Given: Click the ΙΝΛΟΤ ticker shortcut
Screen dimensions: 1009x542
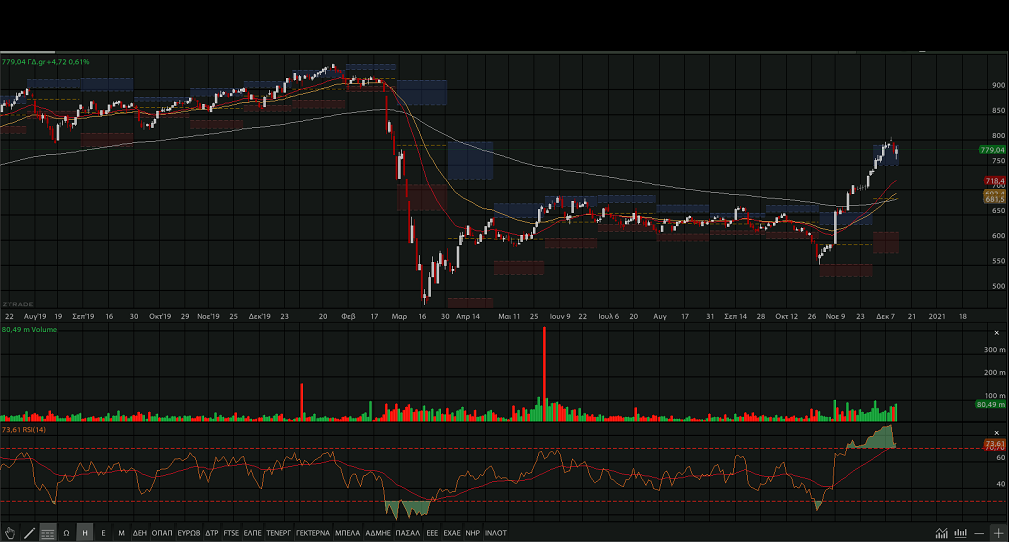Looking at the screenshot, I should (x=495, y=533).
